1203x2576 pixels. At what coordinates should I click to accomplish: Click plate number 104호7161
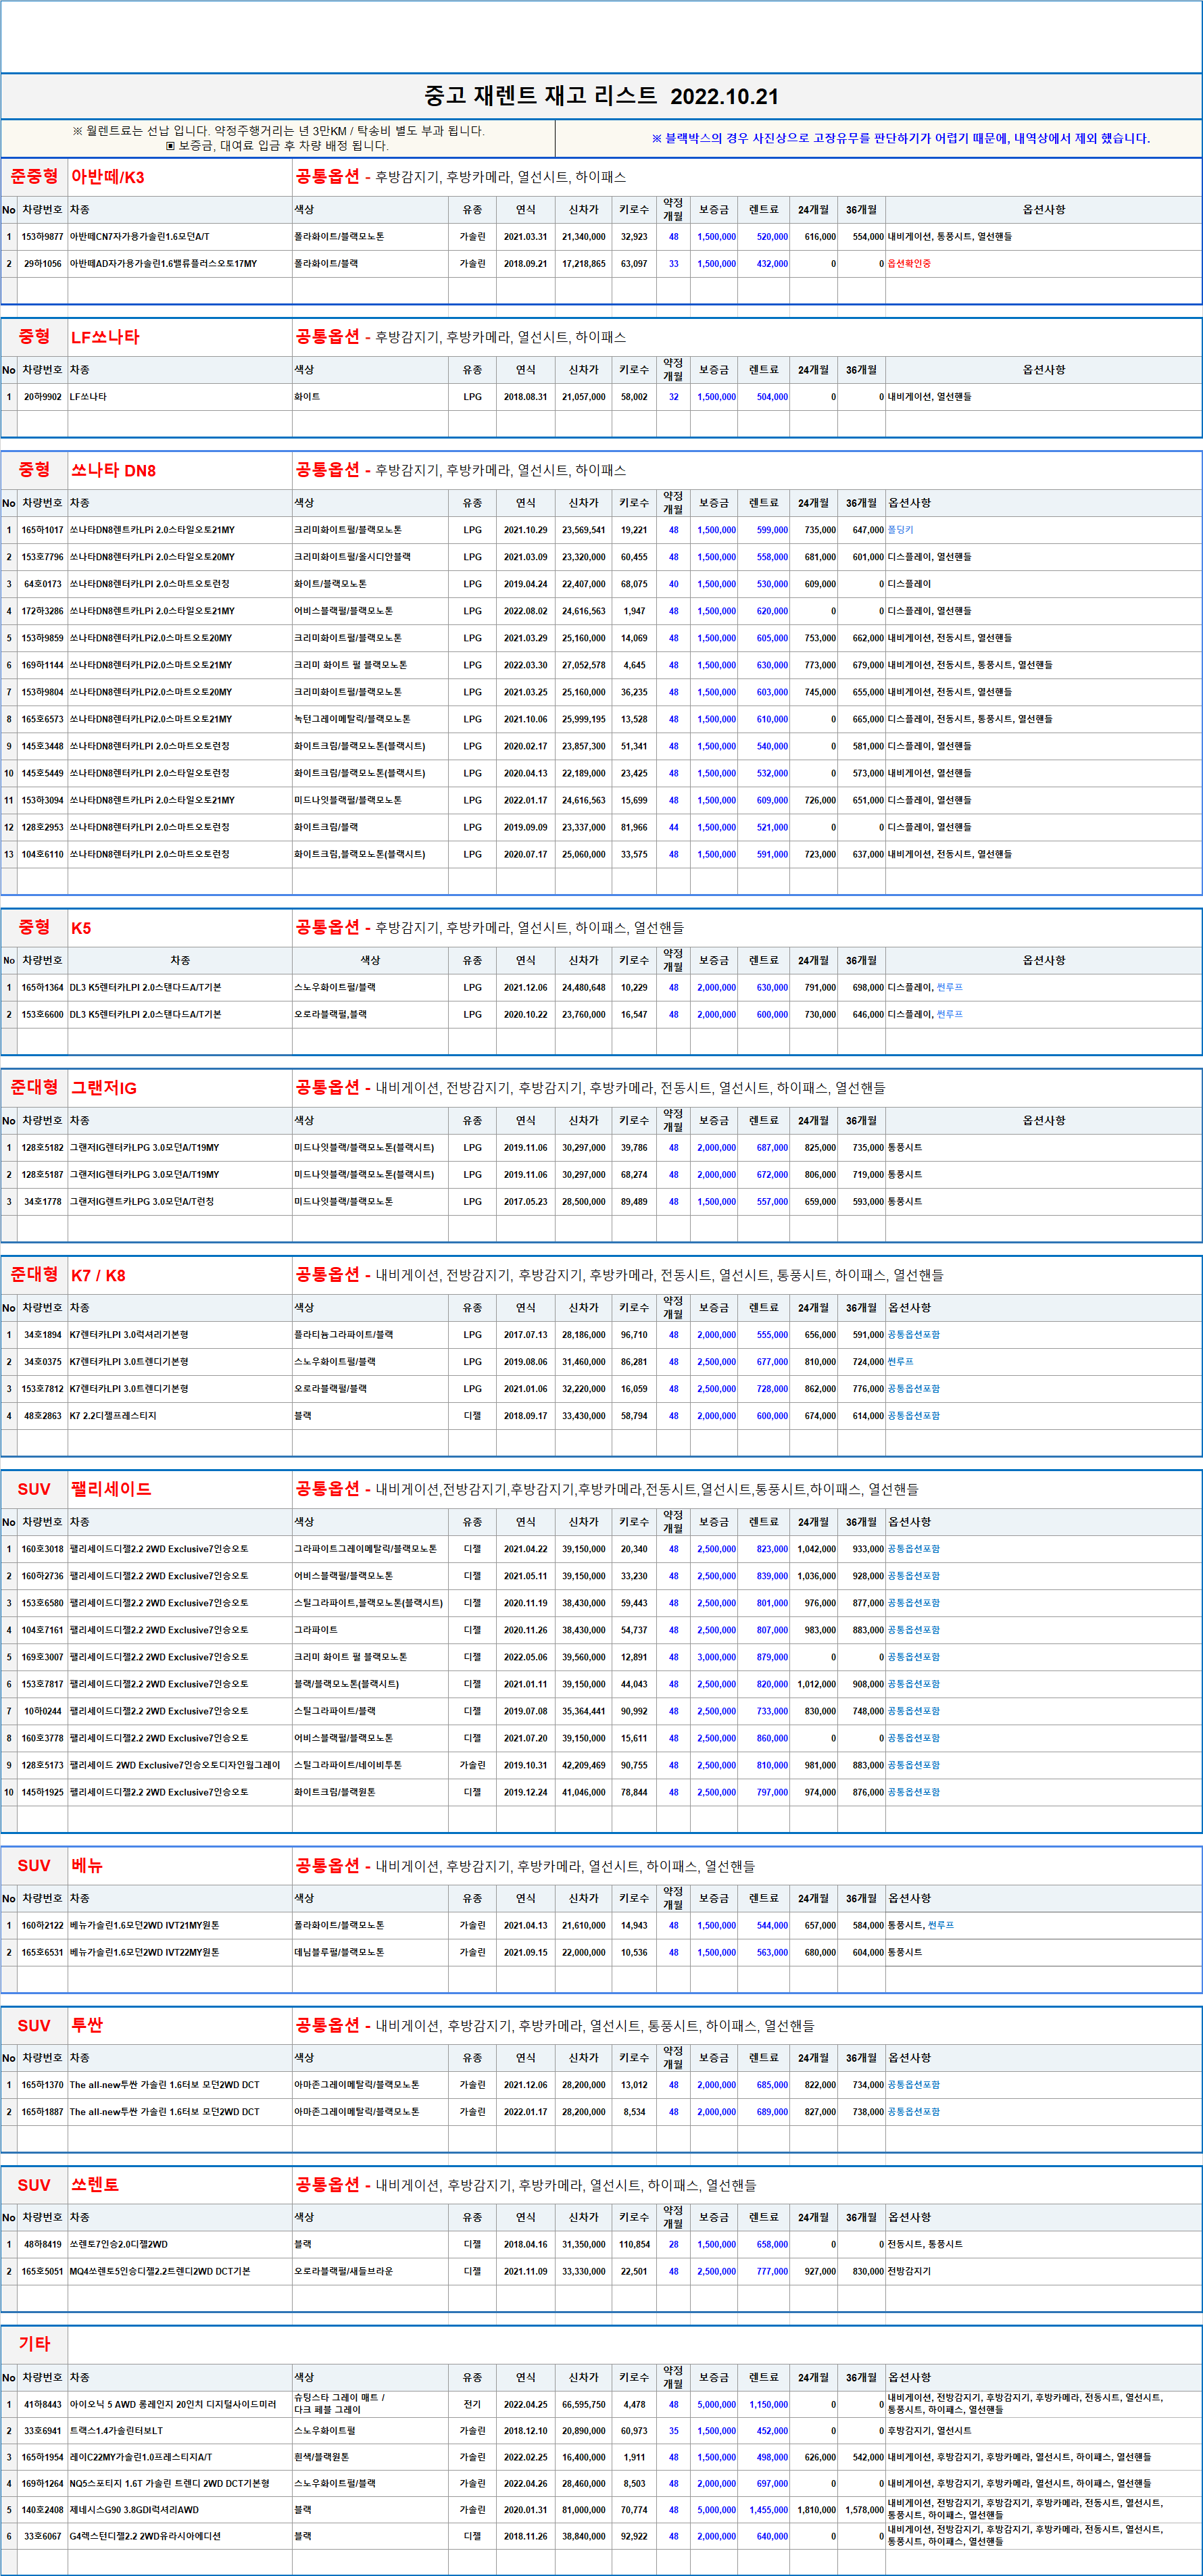point(42,1630)
